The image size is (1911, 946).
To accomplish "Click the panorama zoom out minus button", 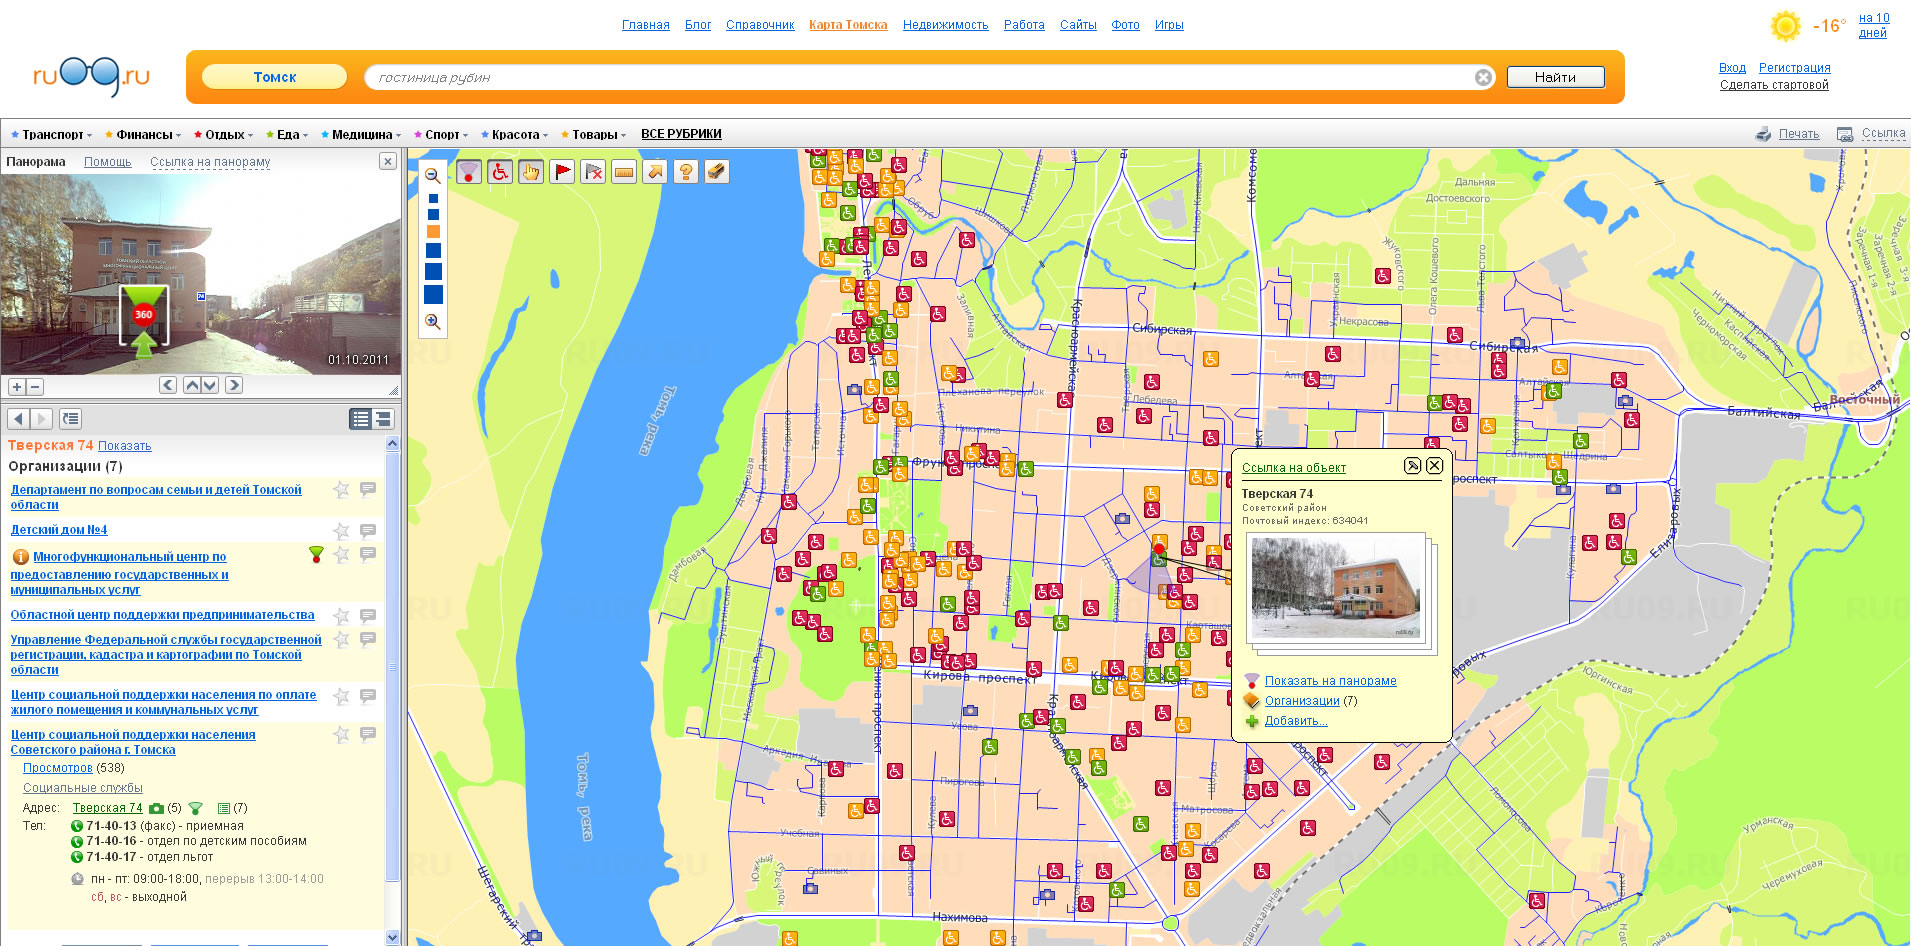I will (34, 387).
